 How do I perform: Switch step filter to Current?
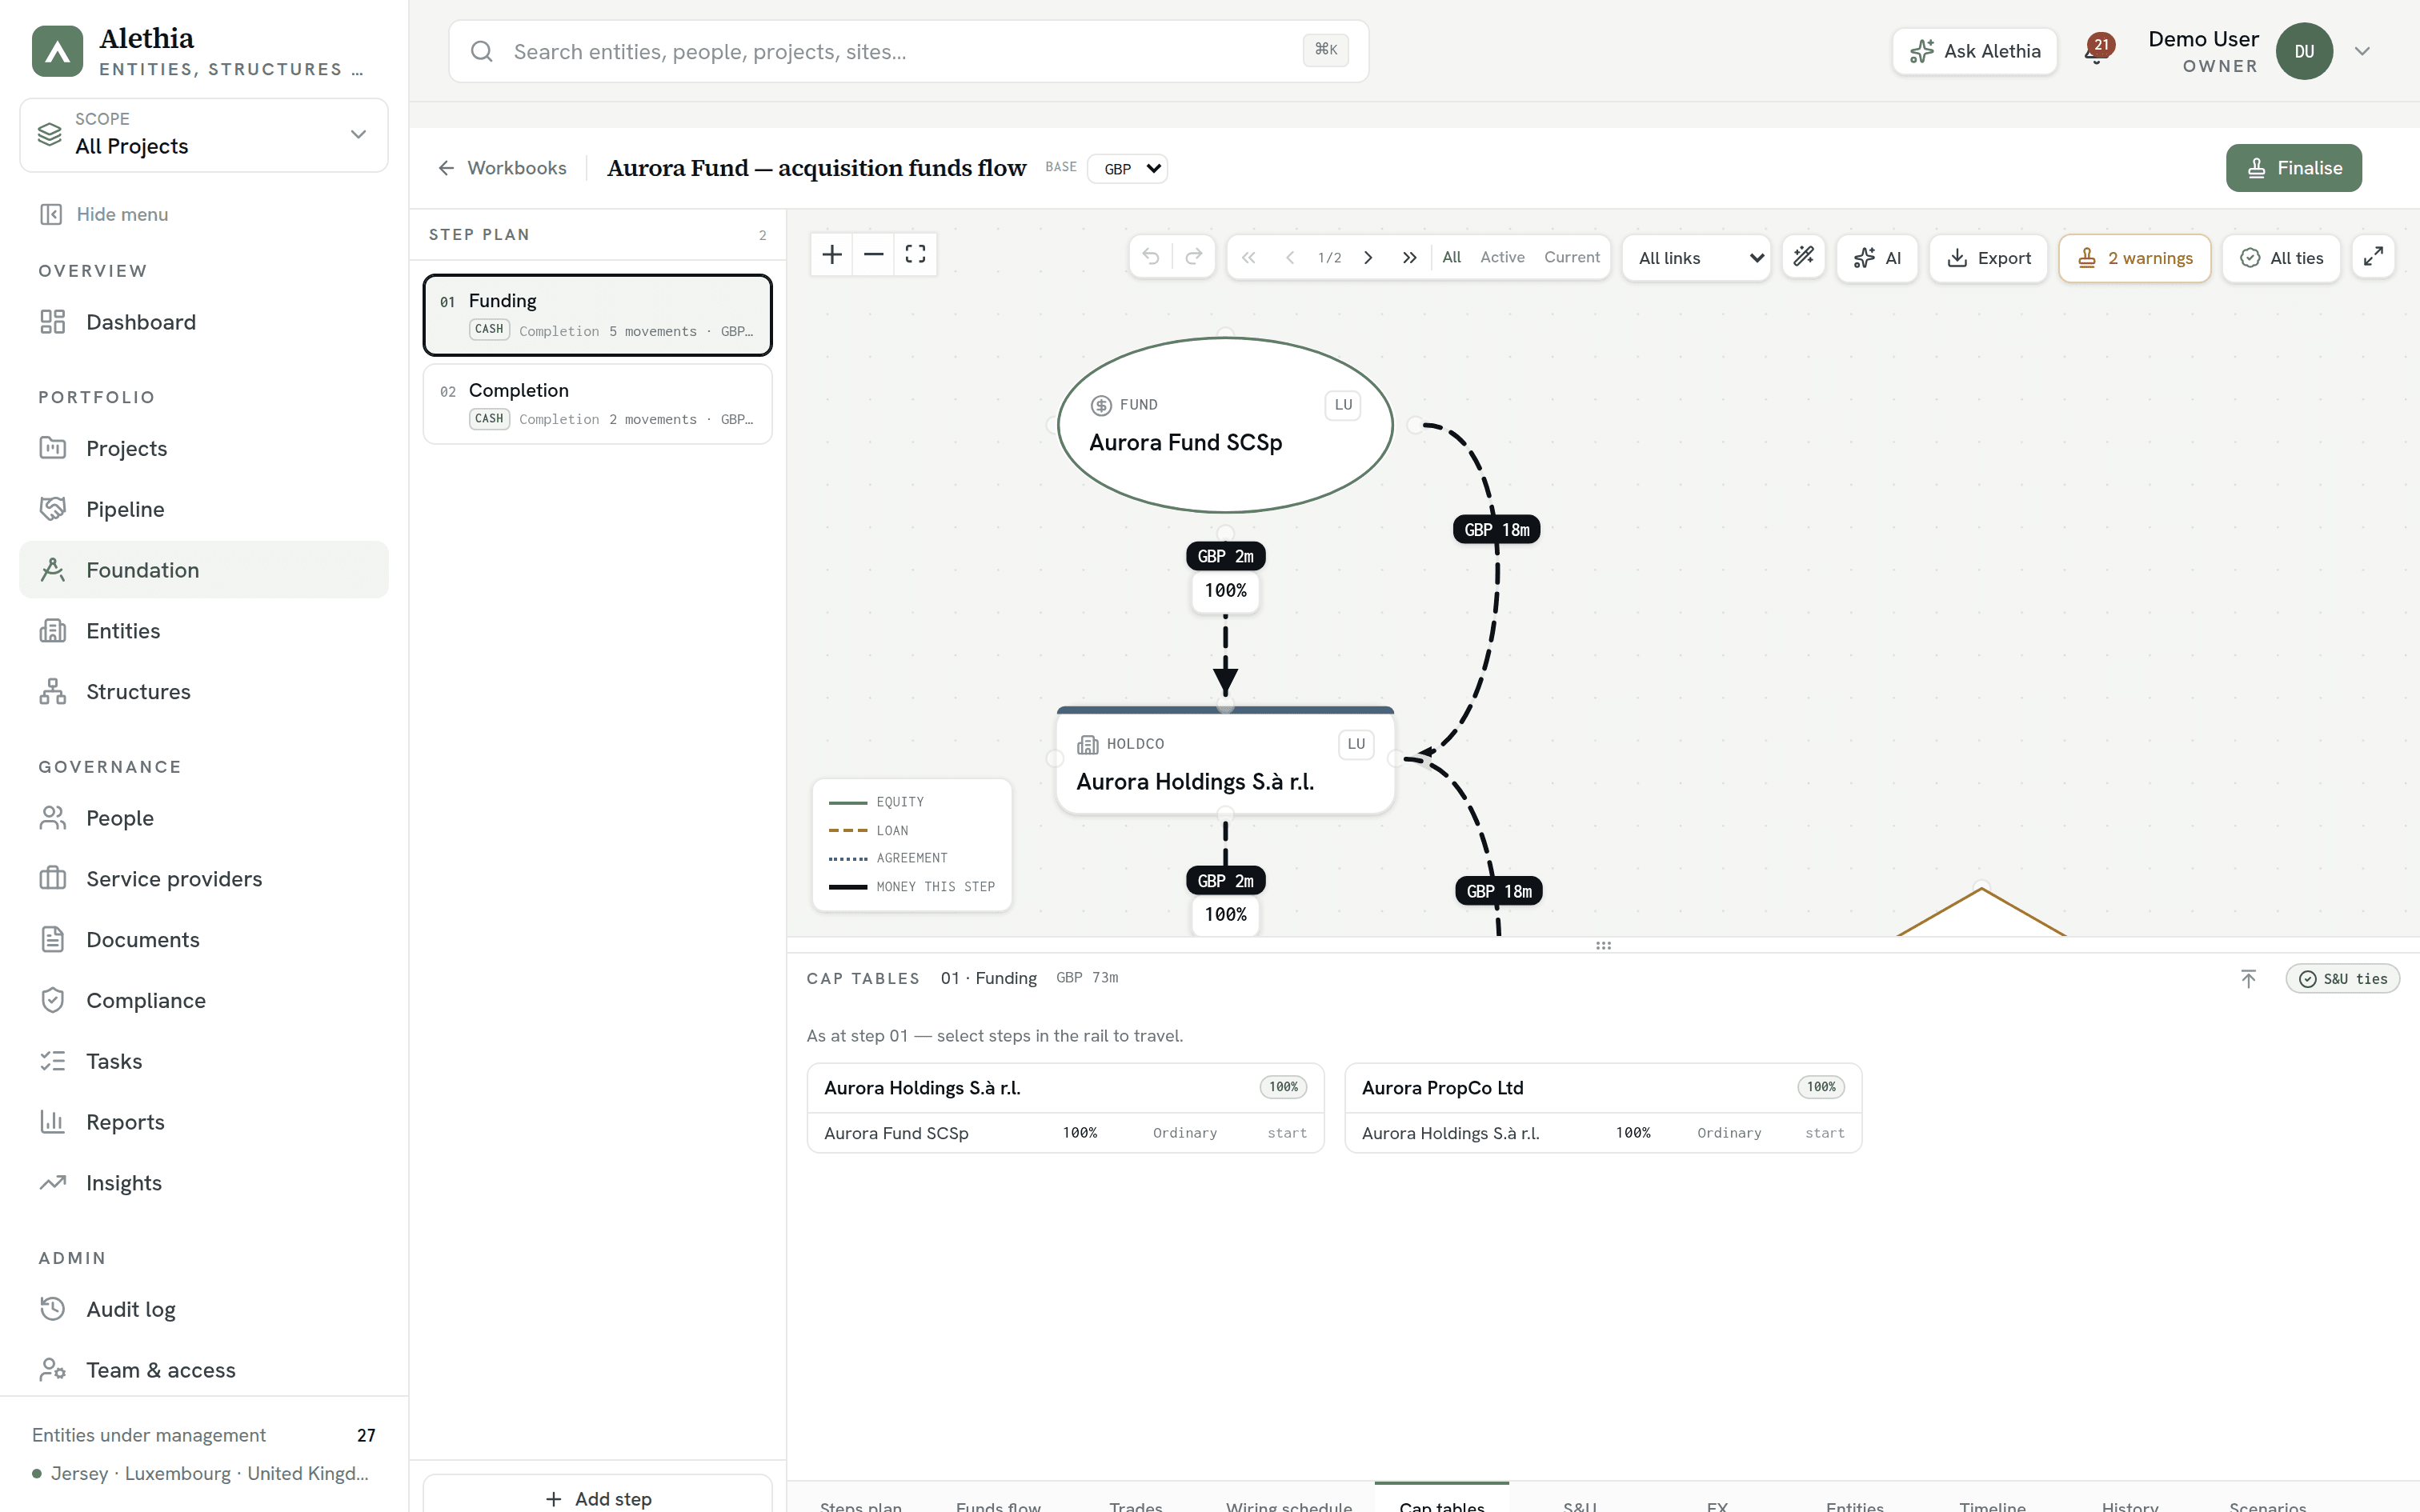point(1571,257)
